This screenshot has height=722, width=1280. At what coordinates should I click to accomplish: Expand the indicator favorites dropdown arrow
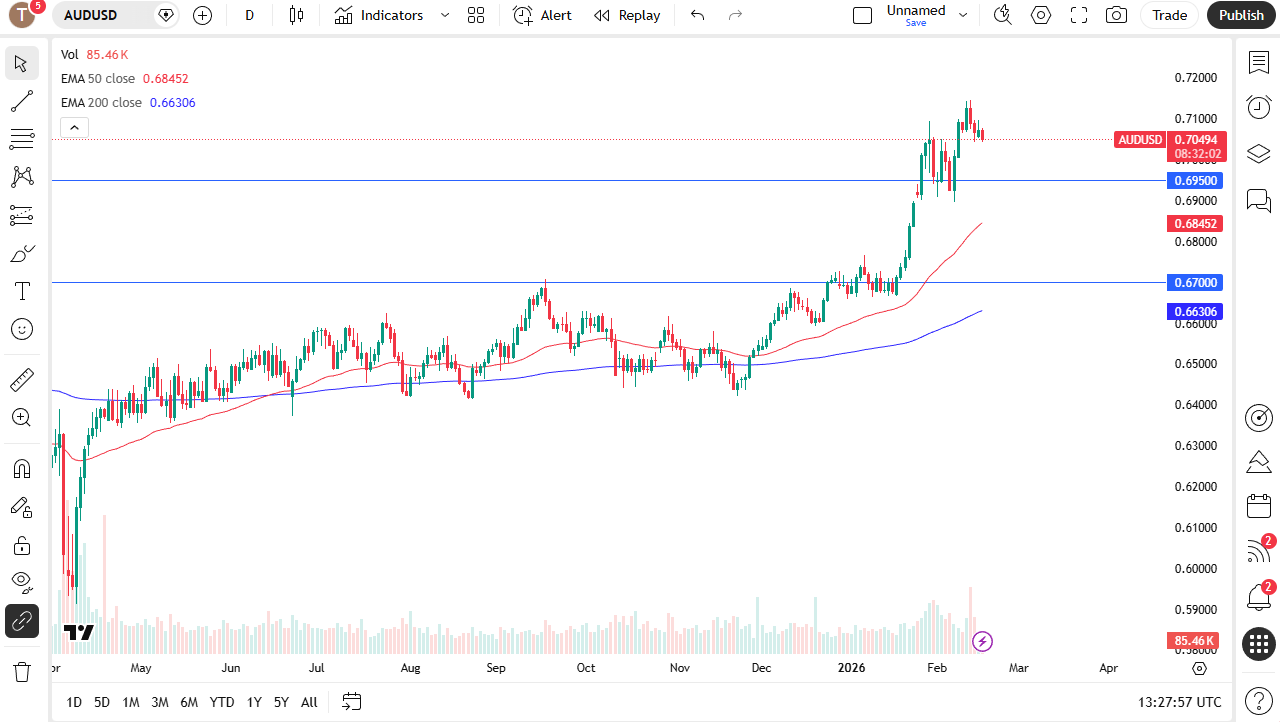[x=446, y=15]
